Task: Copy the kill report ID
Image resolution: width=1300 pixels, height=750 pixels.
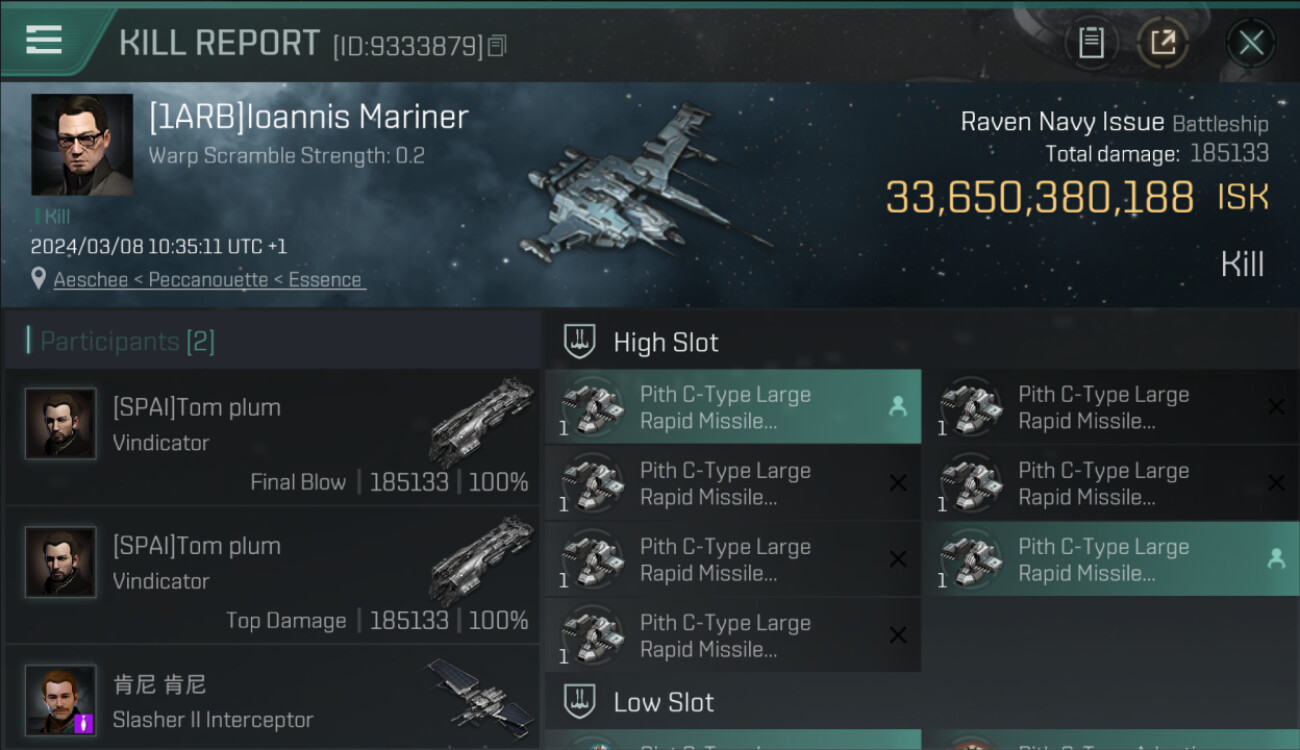Action: (497, 45)
